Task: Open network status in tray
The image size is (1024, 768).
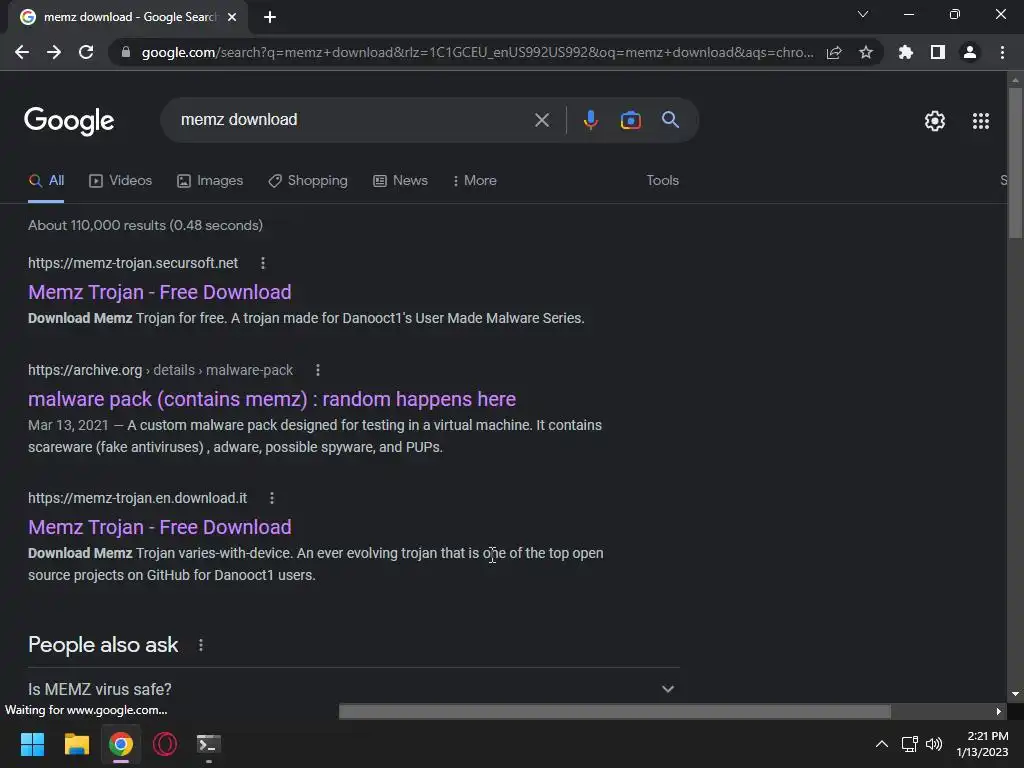Action: point(909,744)
